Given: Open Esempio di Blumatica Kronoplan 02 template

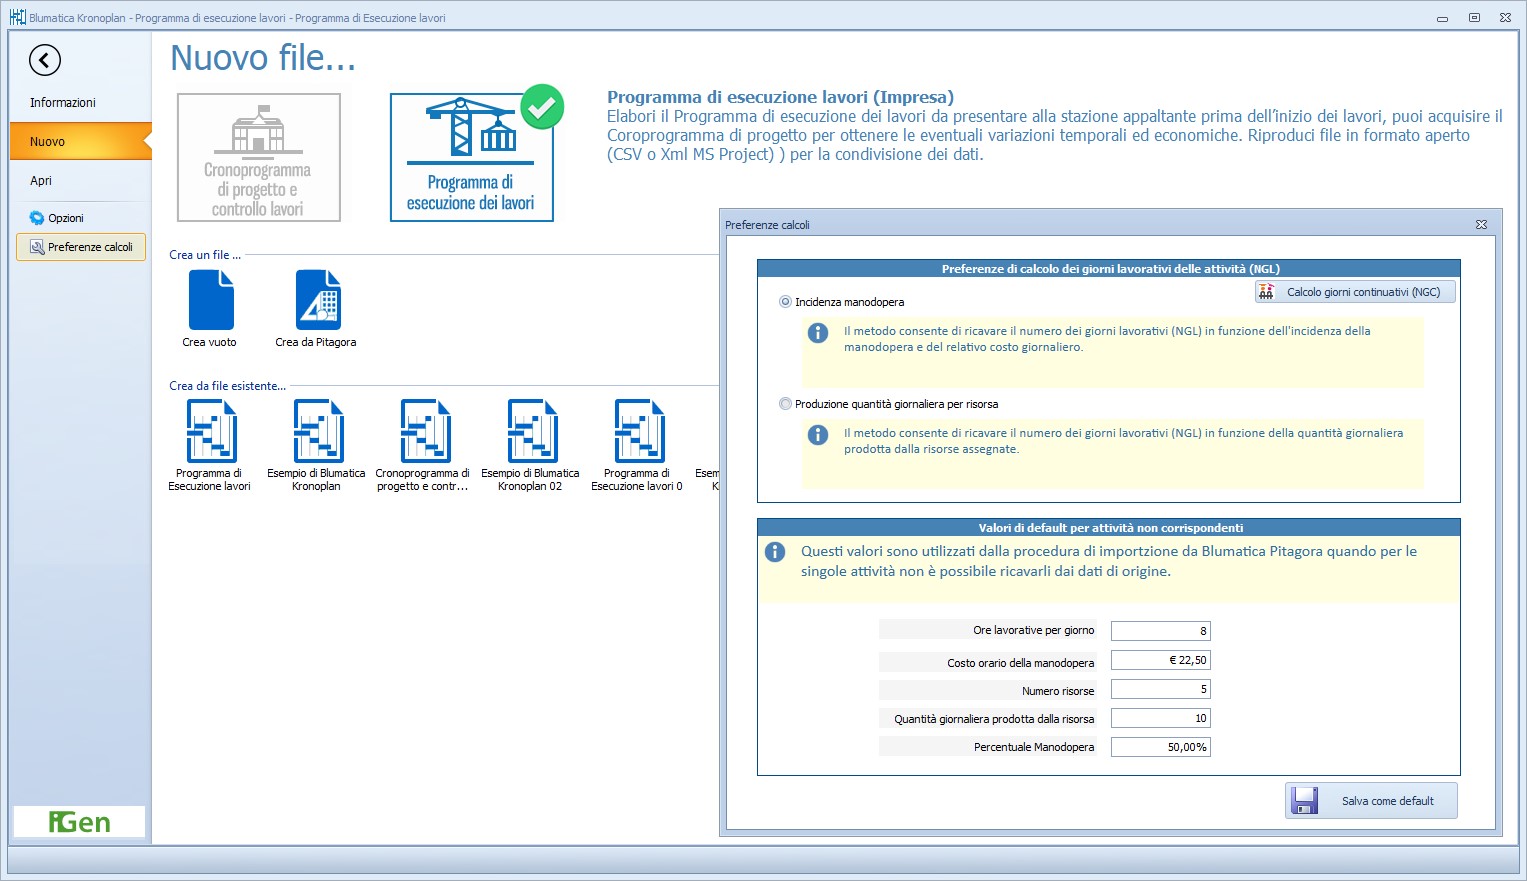Looking at the screenshot, I should tap(530, 432).
